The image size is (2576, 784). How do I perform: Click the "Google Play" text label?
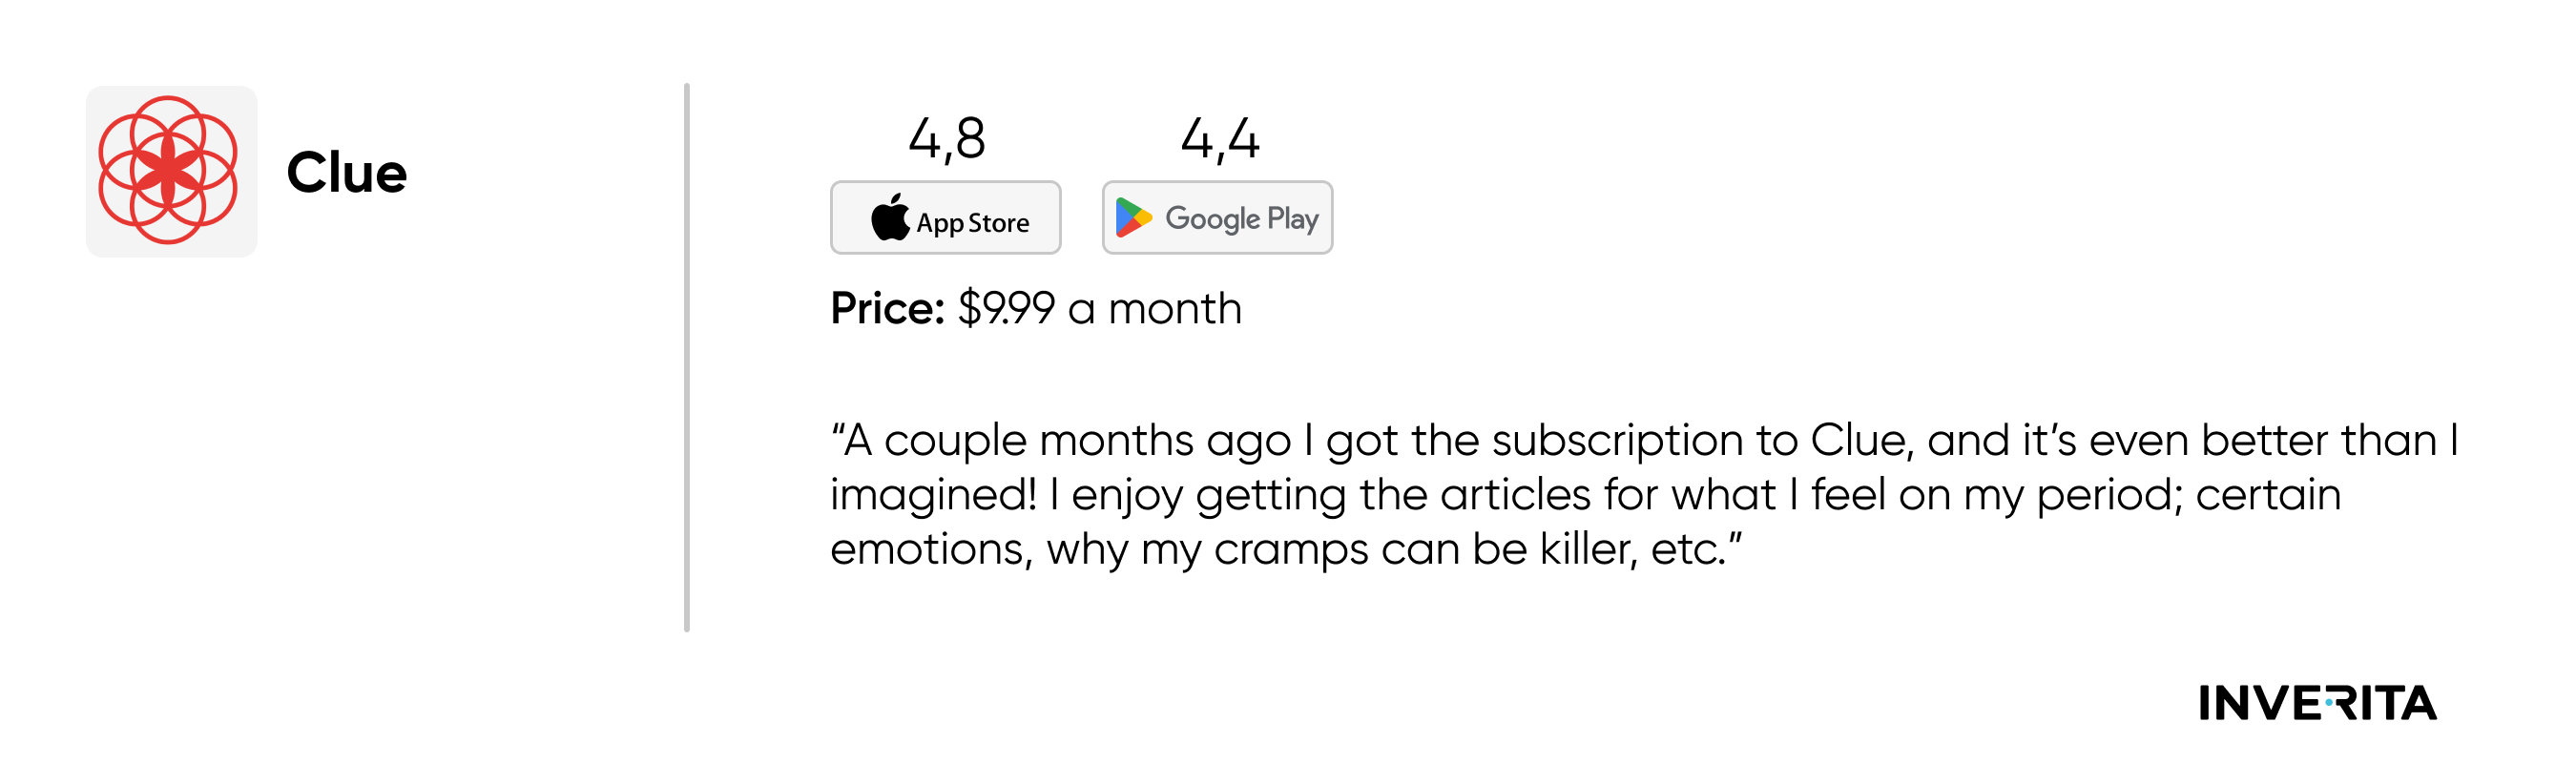1241,219
